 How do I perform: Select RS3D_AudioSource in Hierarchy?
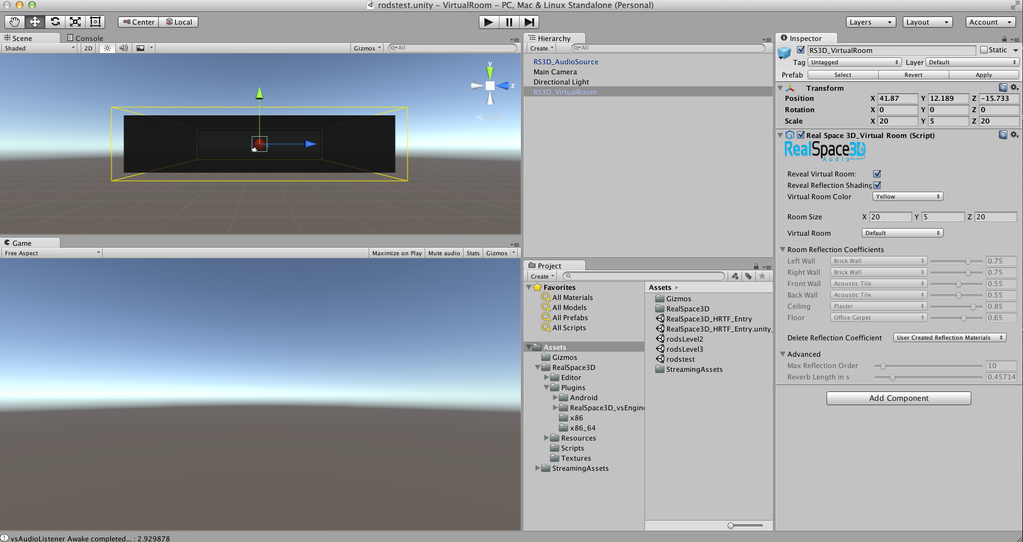(x=565, y=62)
